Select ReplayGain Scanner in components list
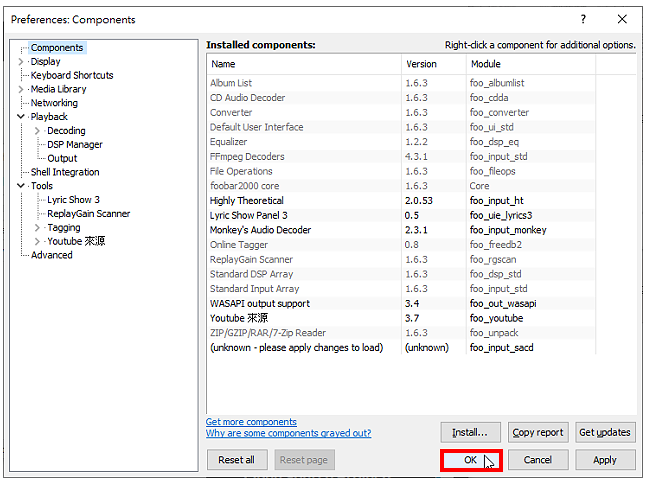Image resolution: width=649 pixels, height=482 pixels. (401, 259)
